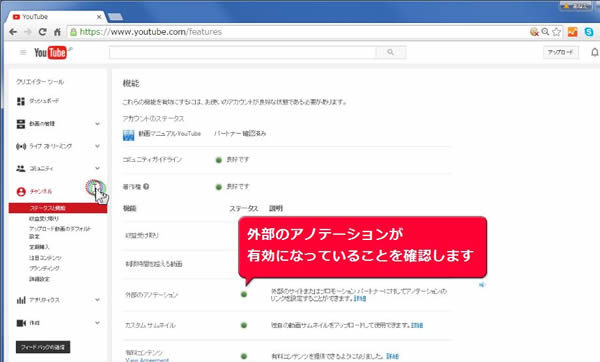Expand the アナリティクス section chevron
The image size is (600, 362).
coord(97,300)
